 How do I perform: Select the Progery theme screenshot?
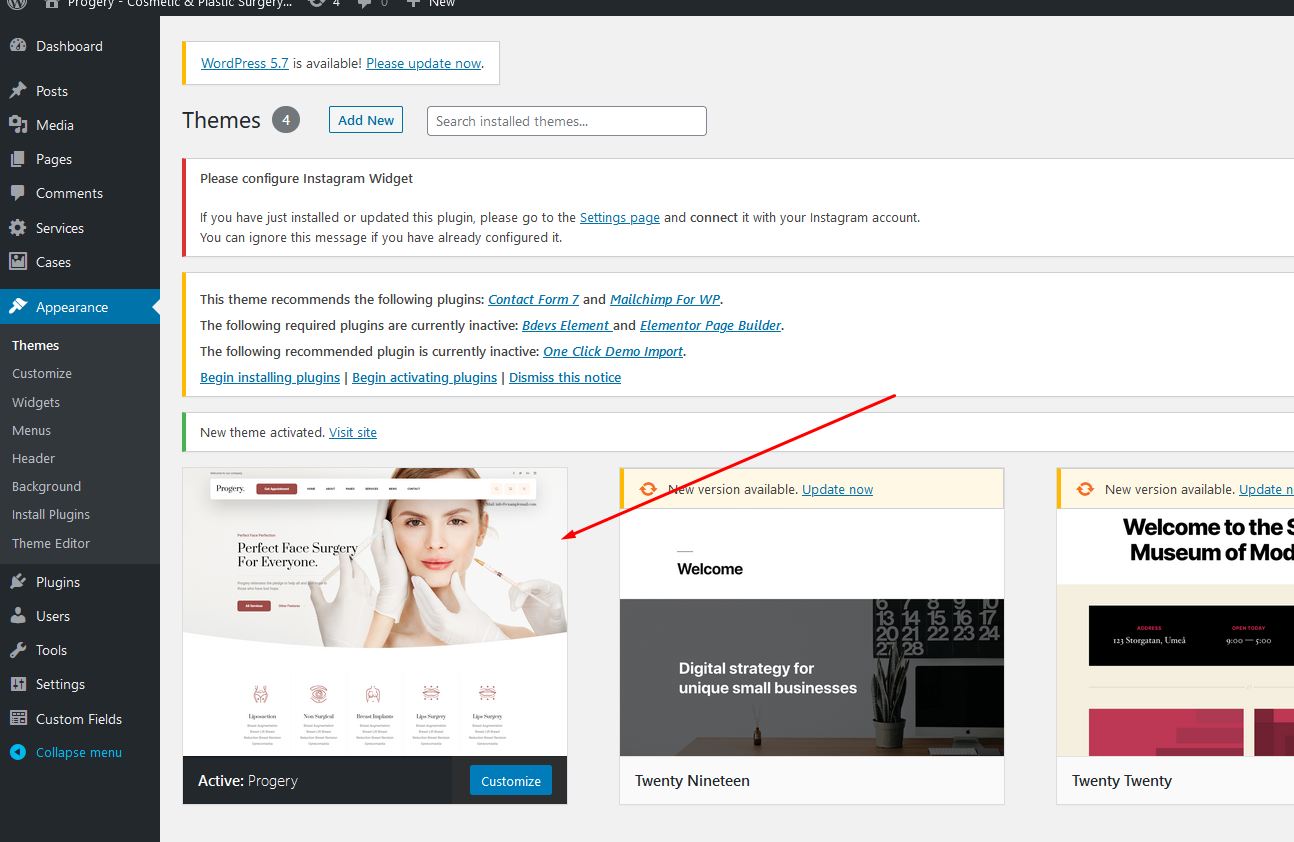(375, 612)
